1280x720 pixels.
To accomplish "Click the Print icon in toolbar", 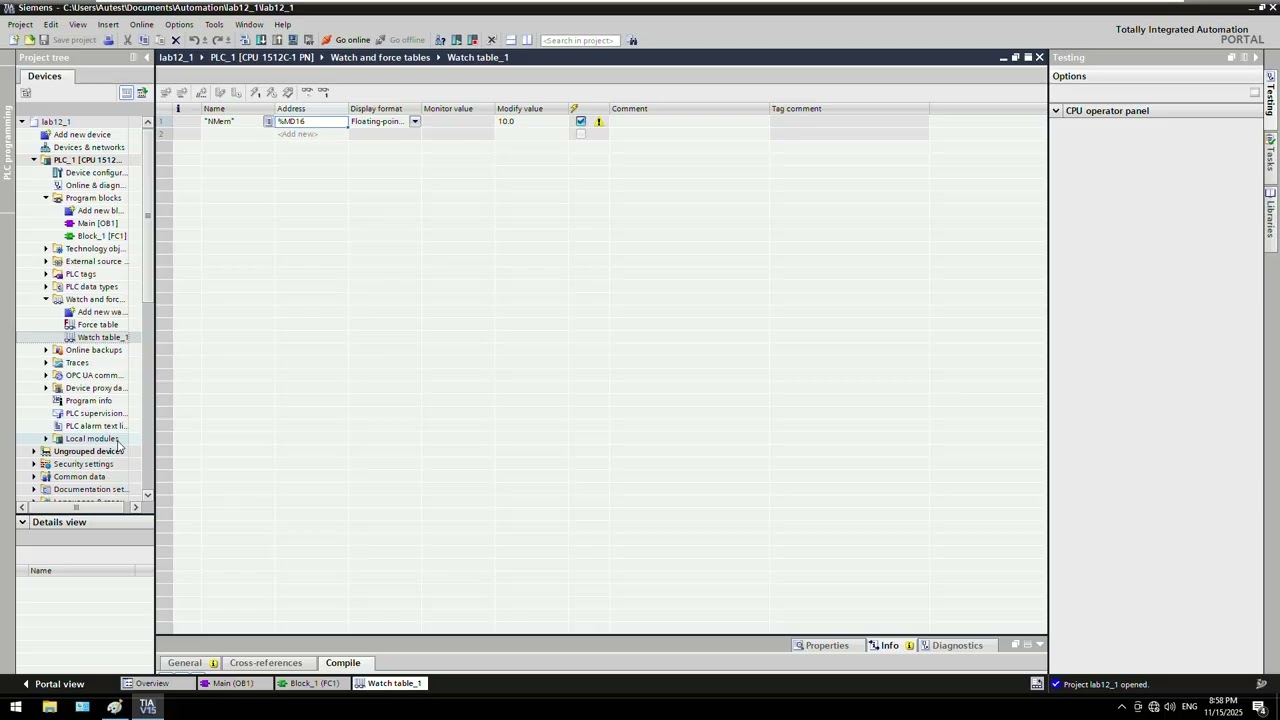I will pyautogui.click(x=108, y=40).
